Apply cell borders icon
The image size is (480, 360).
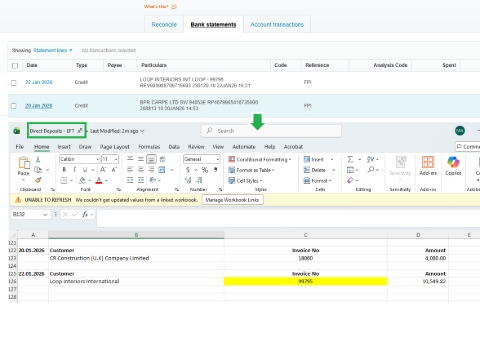63,180
